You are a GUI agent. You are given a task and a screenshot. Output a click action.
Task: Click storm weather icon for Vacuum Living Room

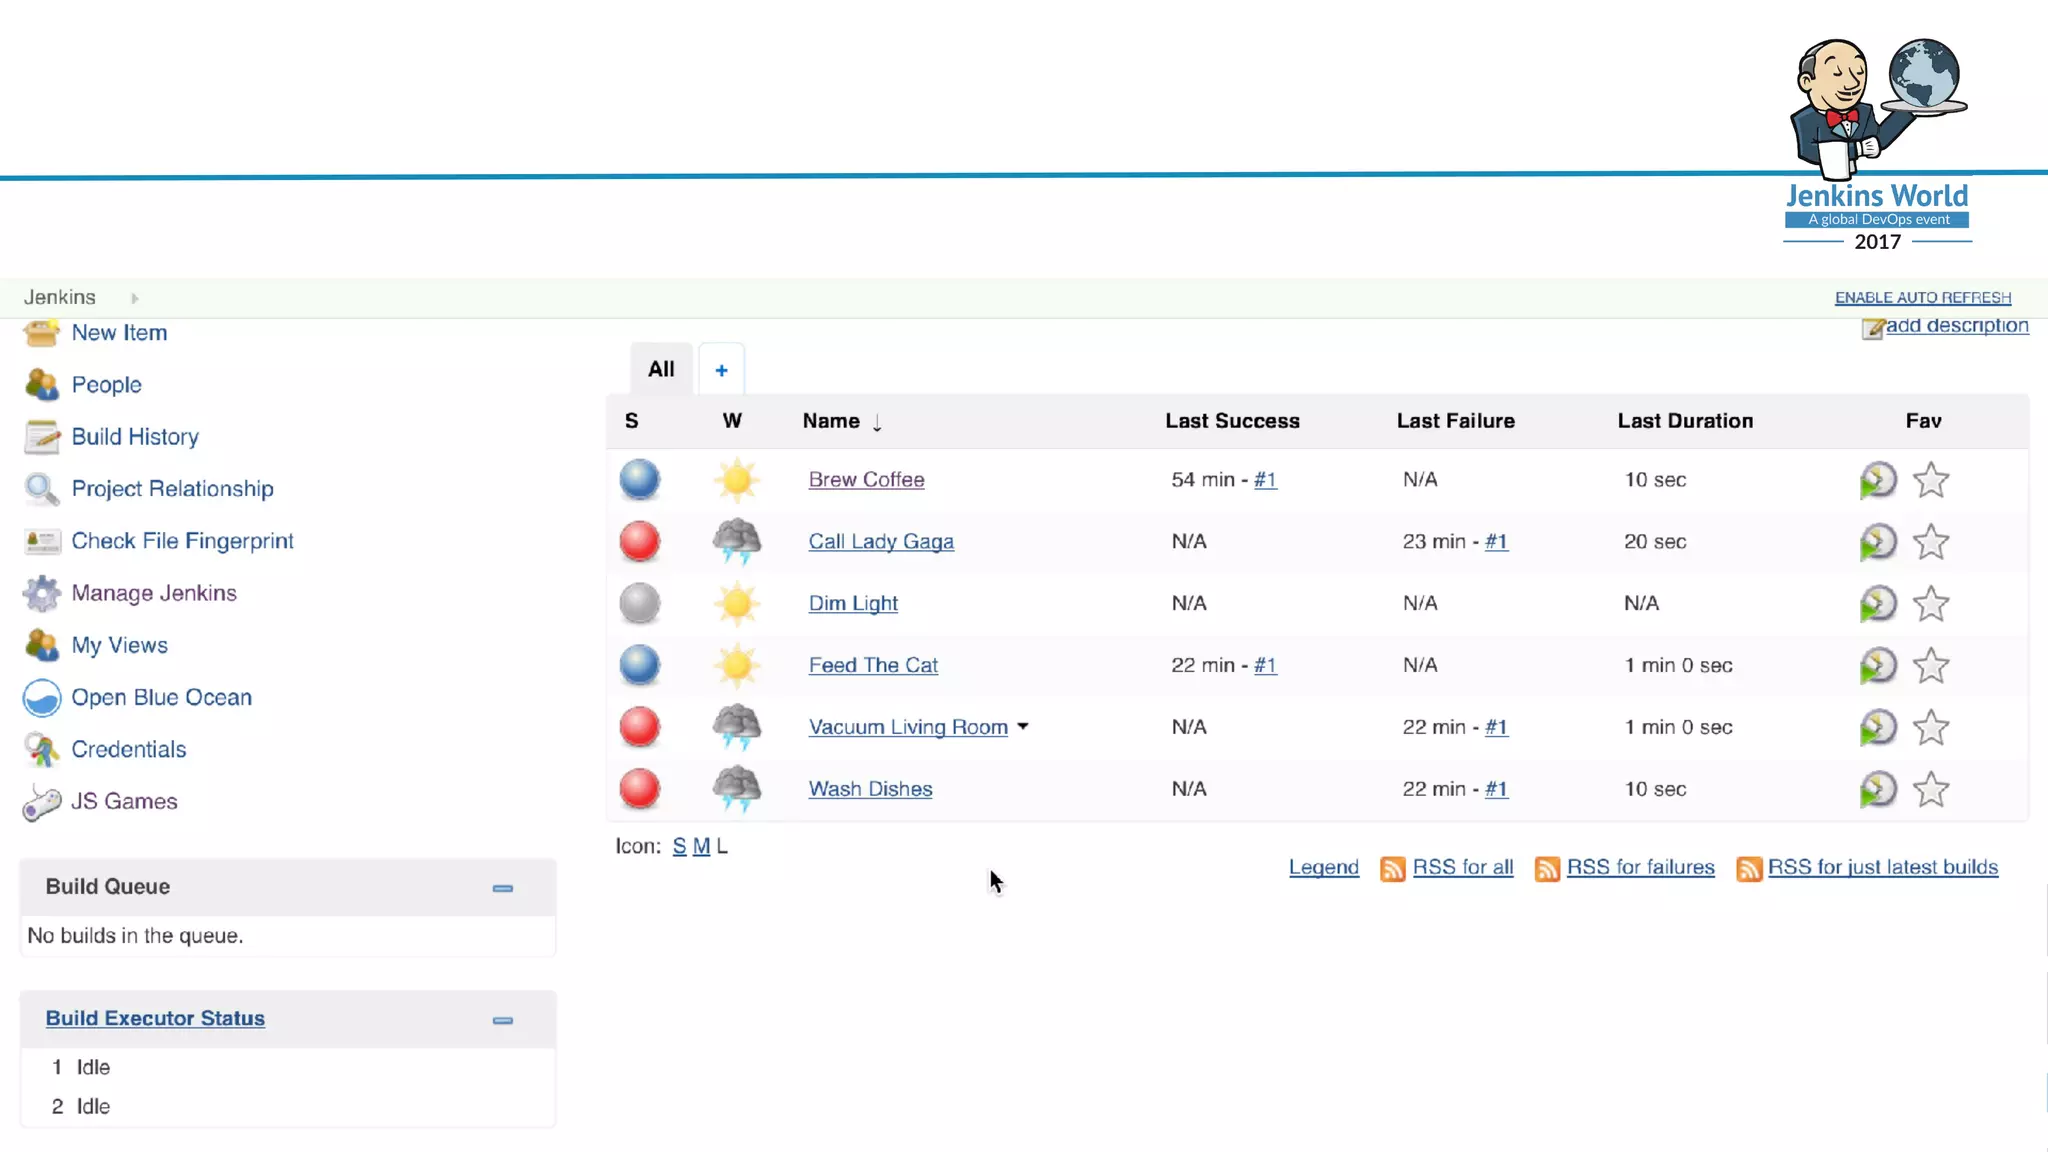click(x=737, y=727)
